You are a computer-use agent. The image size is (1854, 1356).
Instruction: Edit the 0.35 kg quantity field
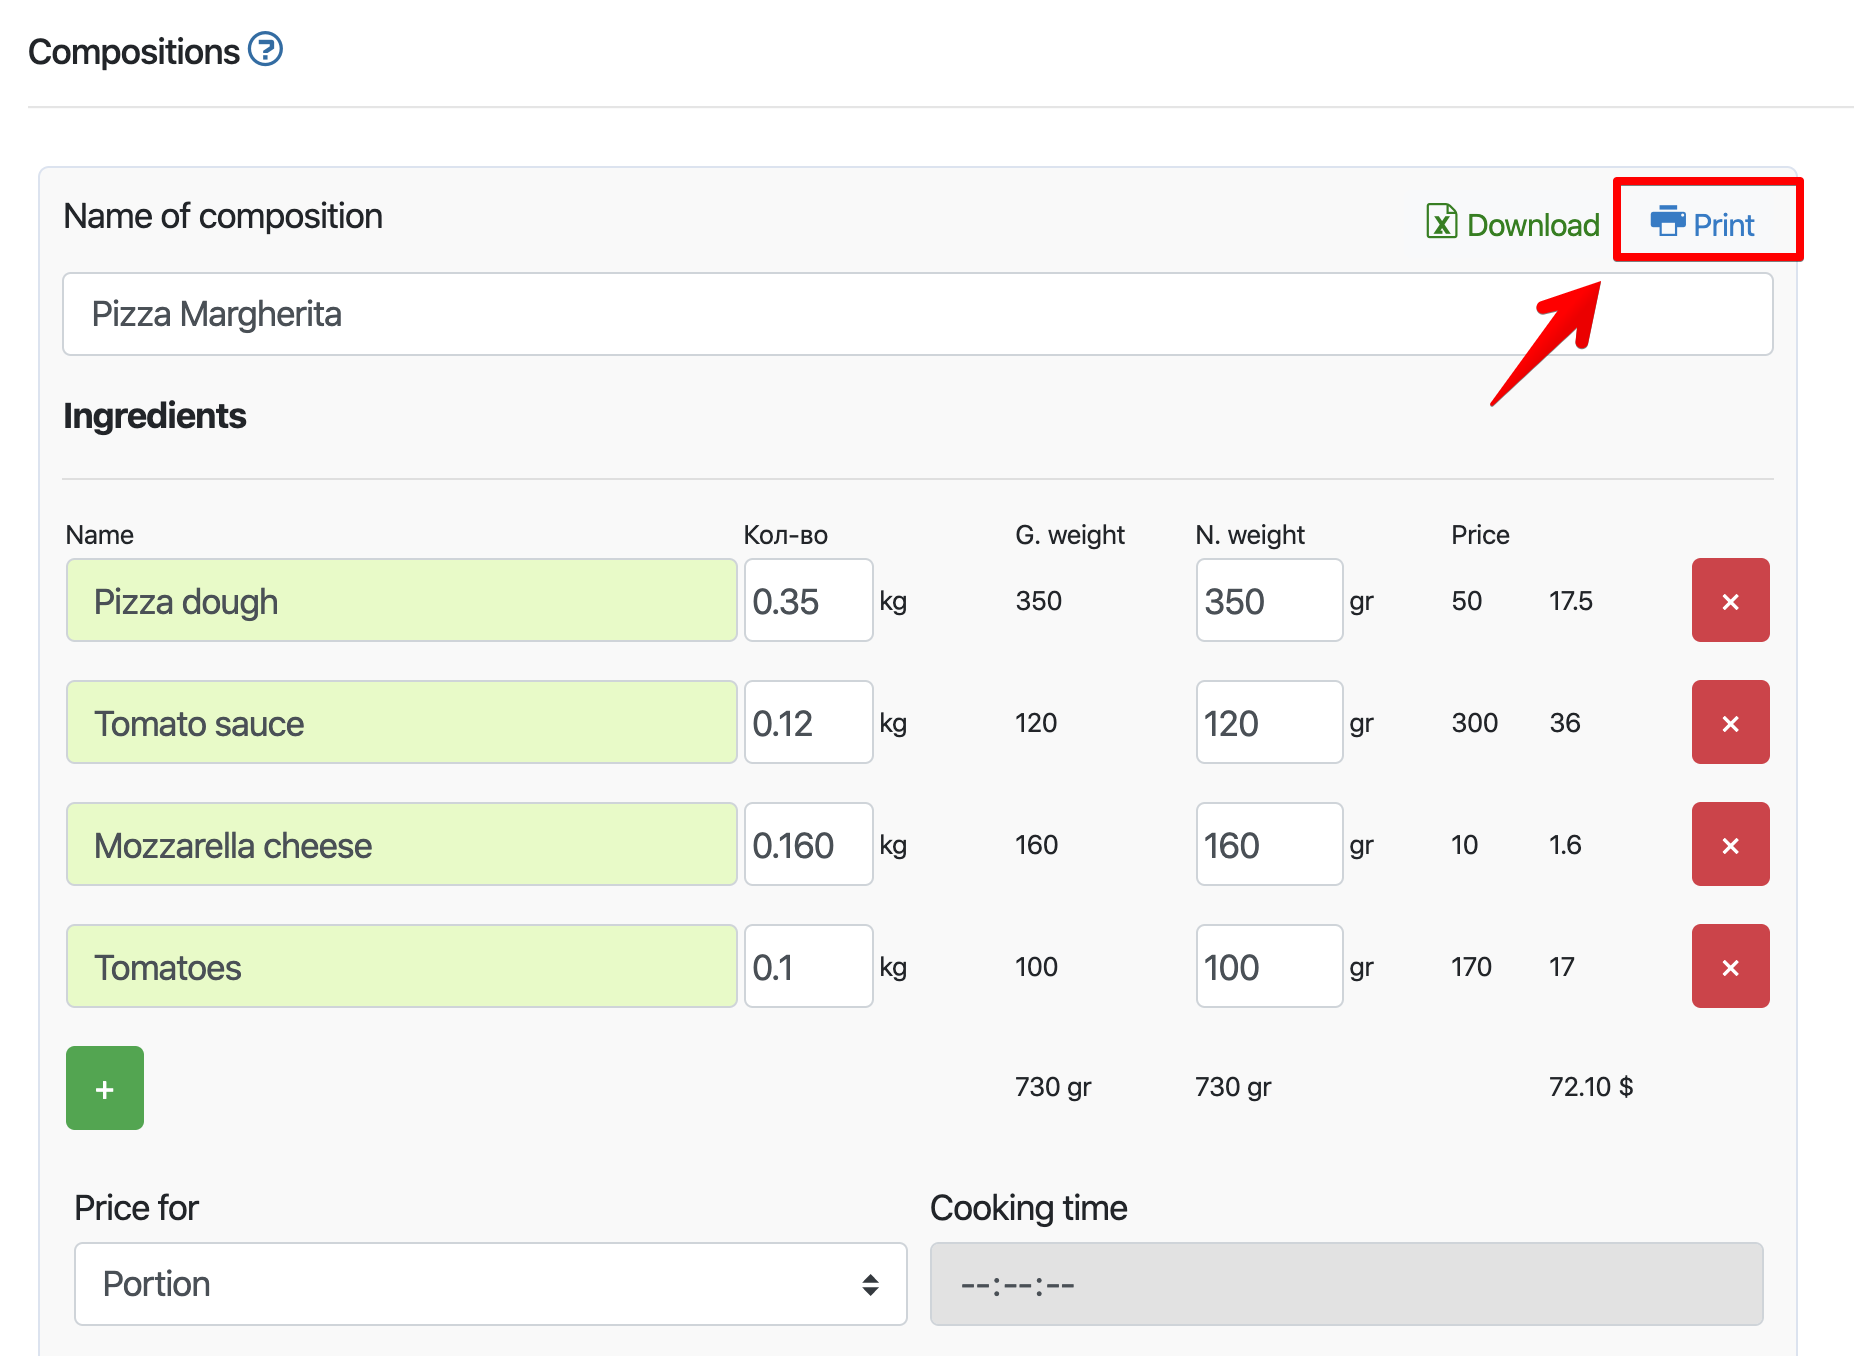pyautogui.click(x=808, y=601)
